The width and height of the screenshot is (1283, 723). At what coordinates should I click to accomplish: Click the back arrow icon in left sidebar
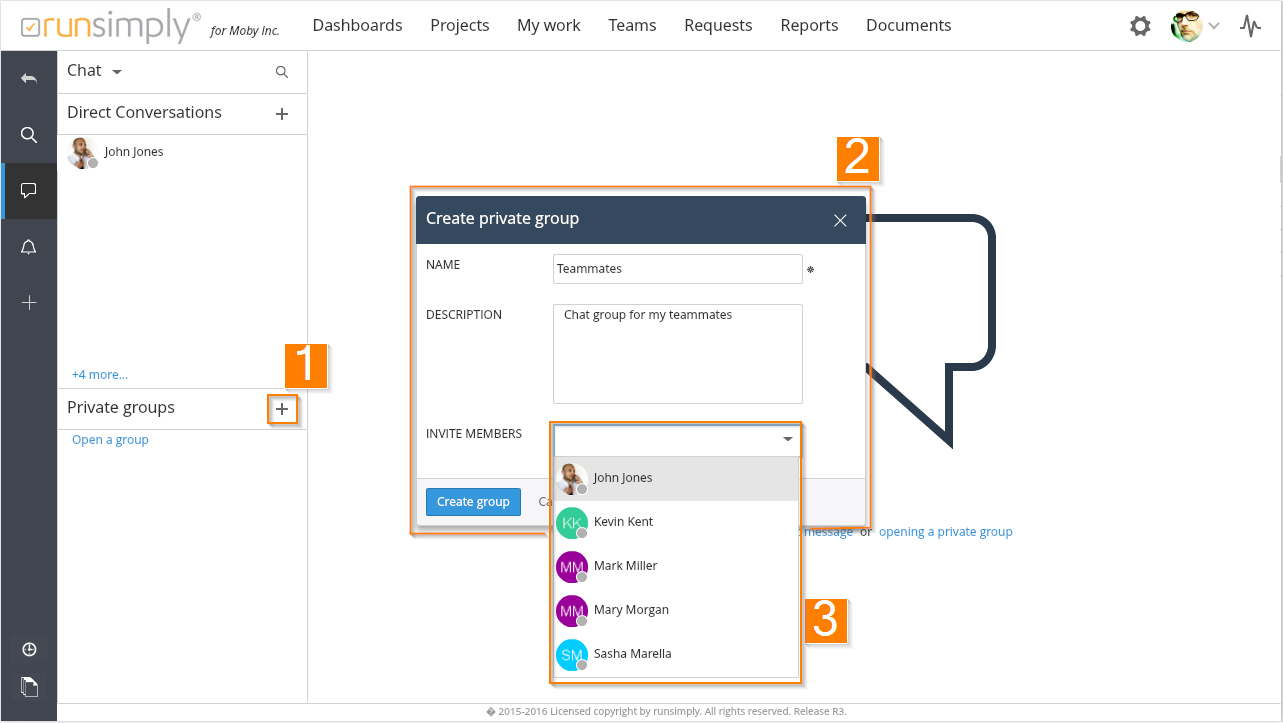pyautogui.click(x=29, y=78)
